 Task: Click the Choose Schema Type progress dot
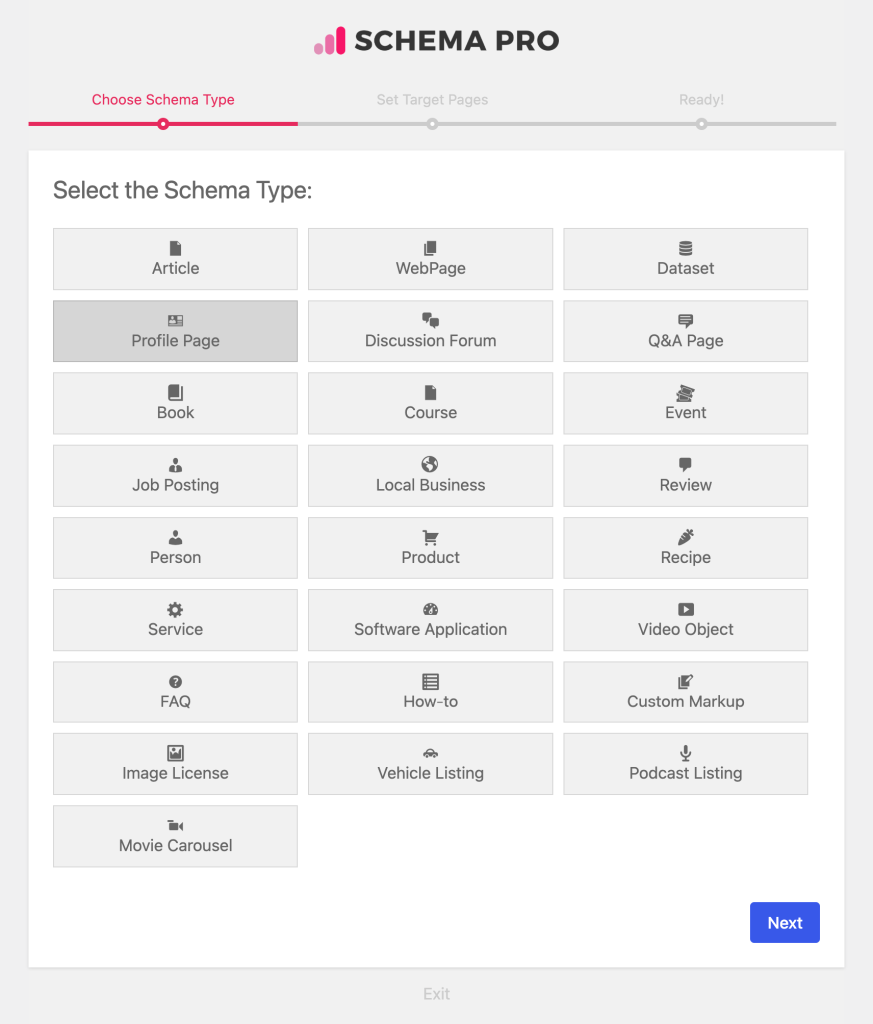click(163, 124)
